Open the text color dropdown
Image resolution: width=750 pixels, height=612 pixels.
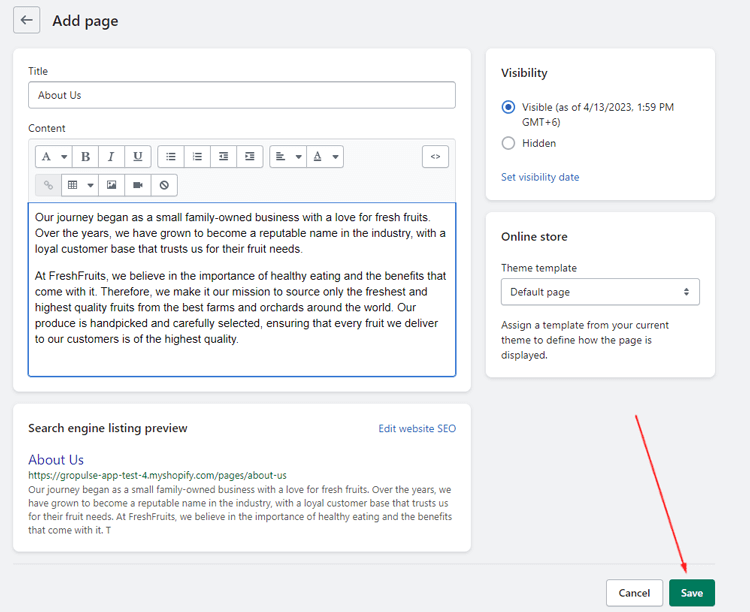pyautogui.click(x=325, y=156)
